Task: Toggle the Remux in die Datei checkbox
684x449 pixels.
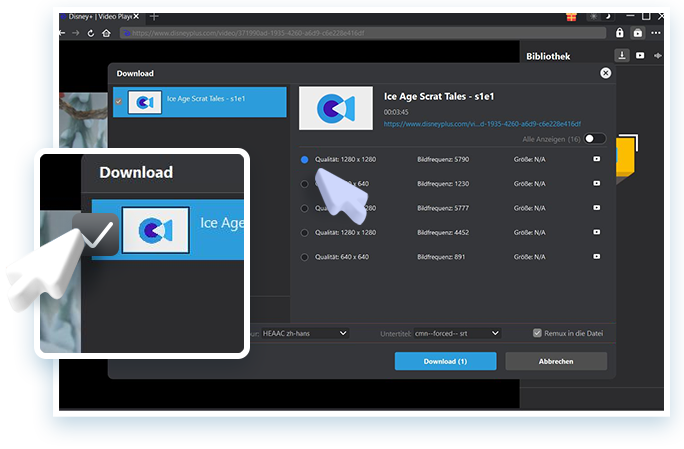Action: pyautogui.click(x=537, y=333)
